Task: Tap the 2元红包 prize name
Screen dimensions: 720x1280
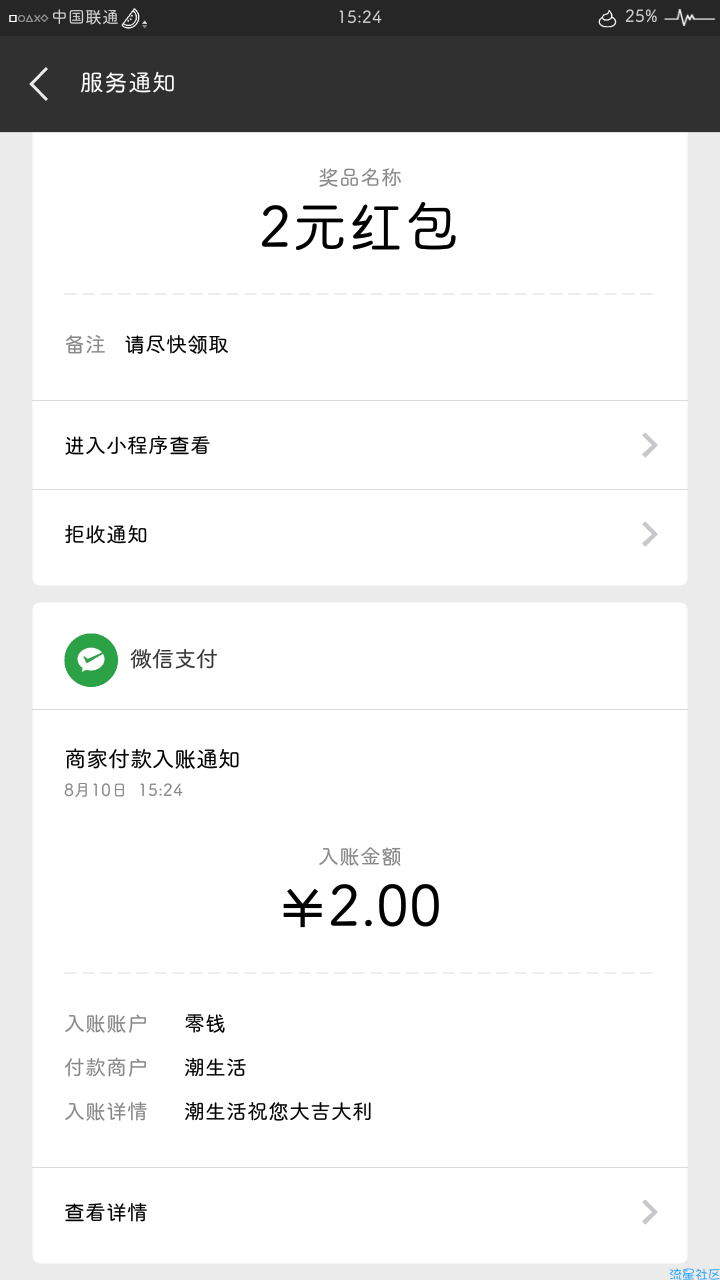Action: [359, 228]
